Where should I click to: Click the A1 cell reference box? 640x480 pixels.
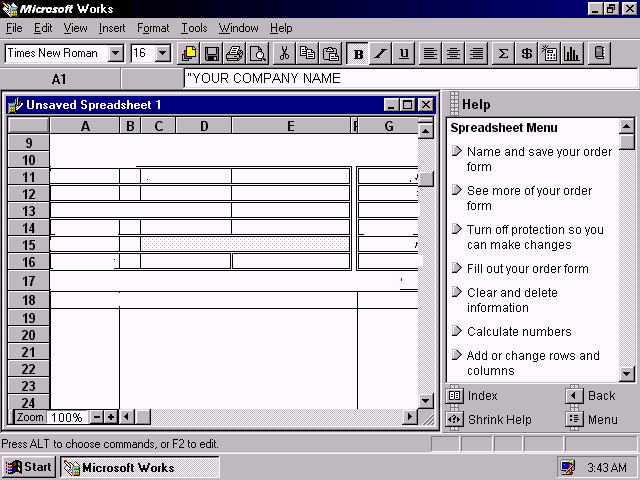pyautogui.click(x=60, y=79)
